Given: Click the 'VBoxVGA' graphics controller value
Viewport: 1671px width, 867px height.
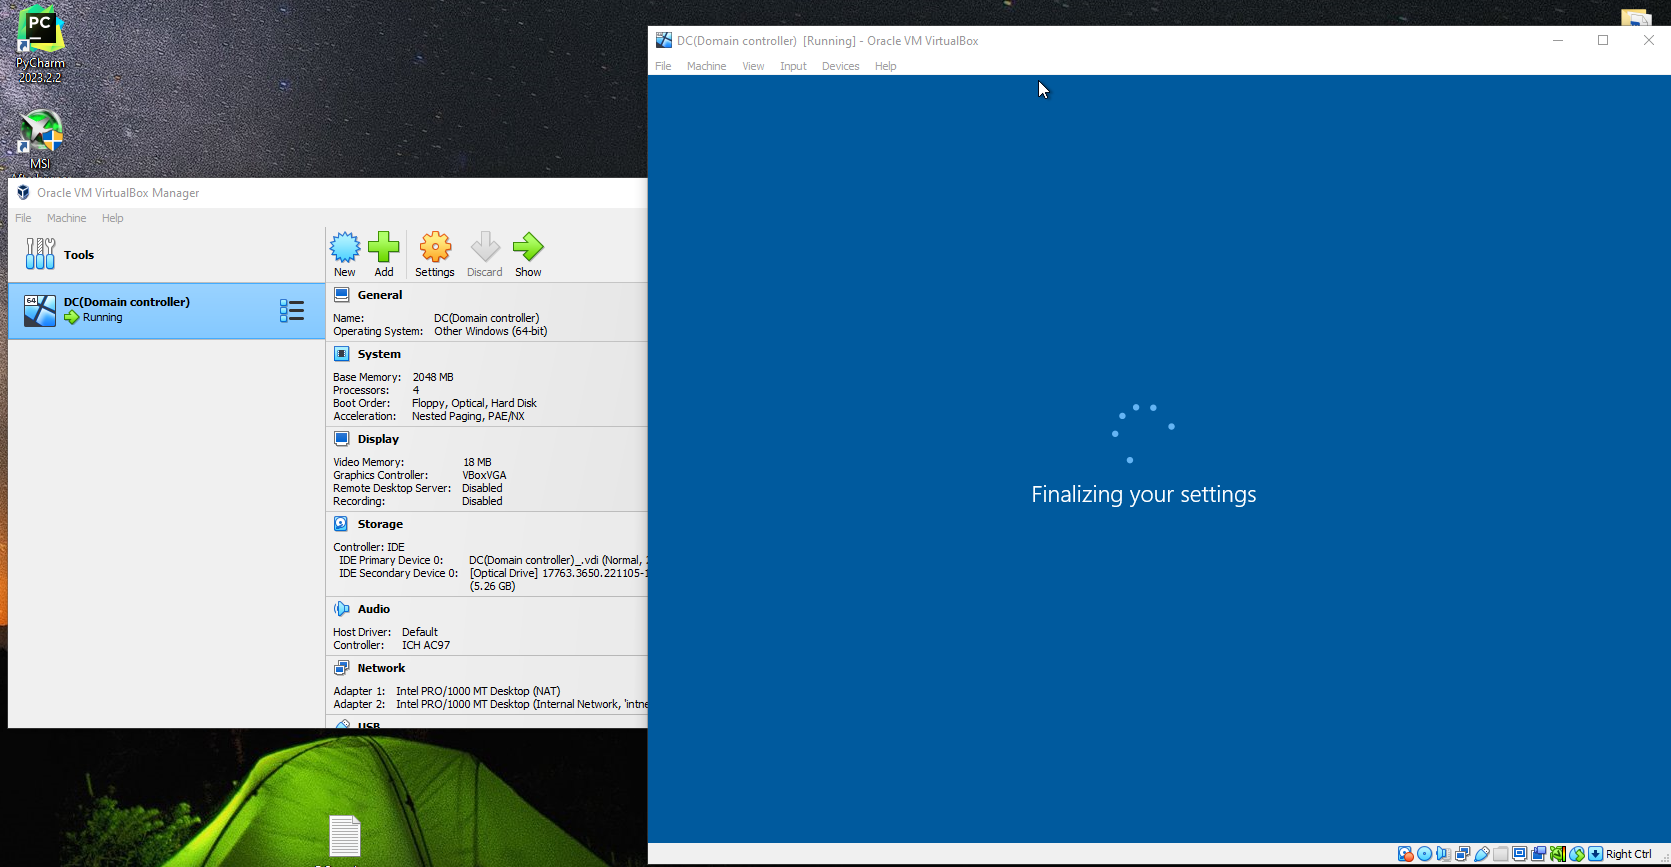Looking at the screenshot, I should [x=484, y=475].
